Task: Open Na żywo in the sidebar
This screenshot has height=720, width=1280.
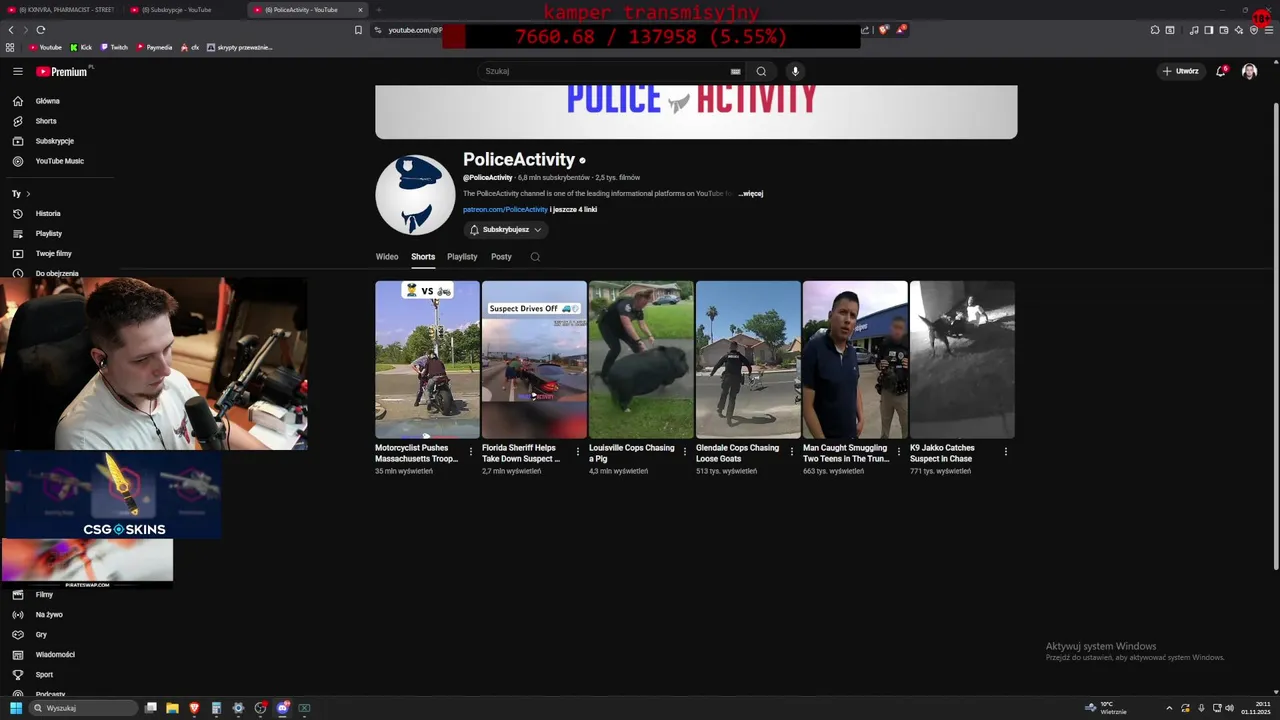Action: [49, 614]
